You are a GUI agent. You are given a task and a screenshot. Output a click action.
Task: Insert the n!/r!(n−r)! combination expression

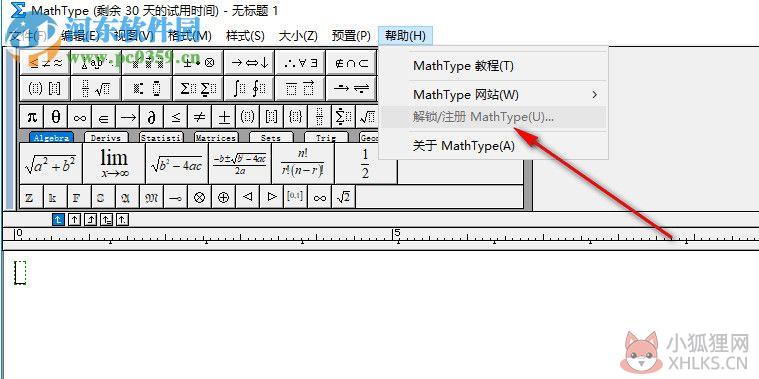303,164
